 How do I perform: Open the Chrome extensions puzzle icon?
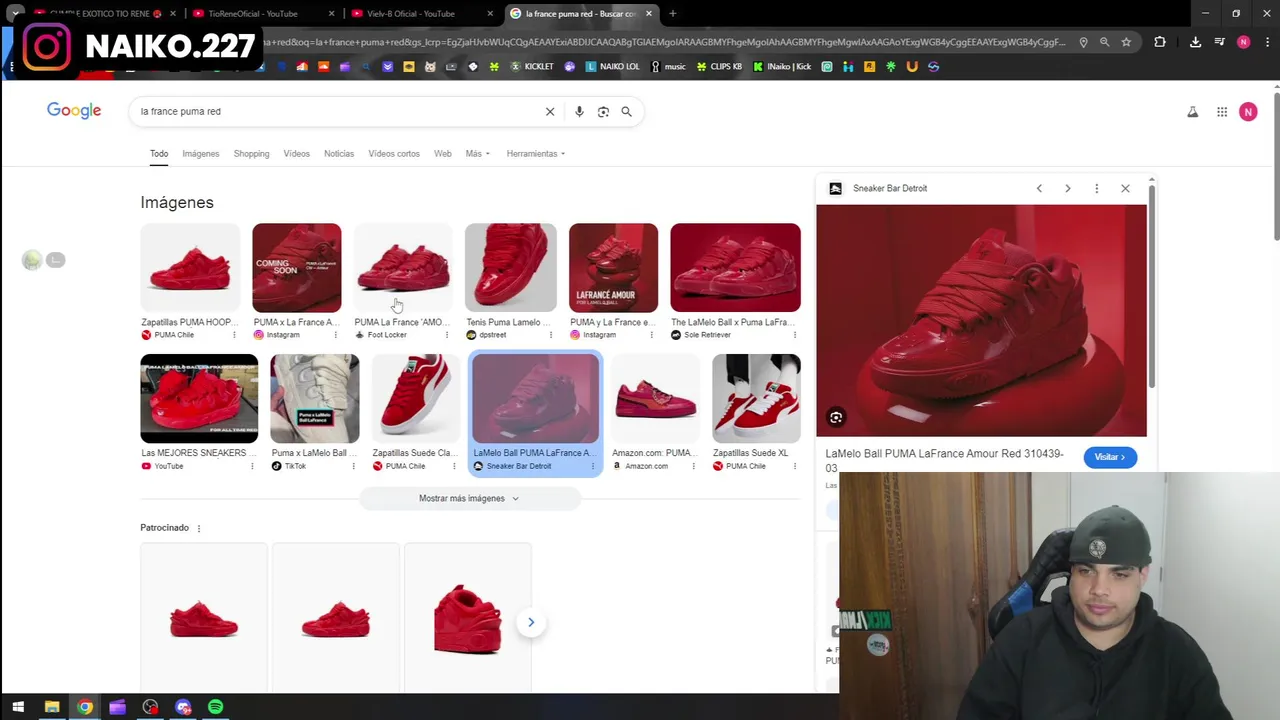click(1160, 42)
